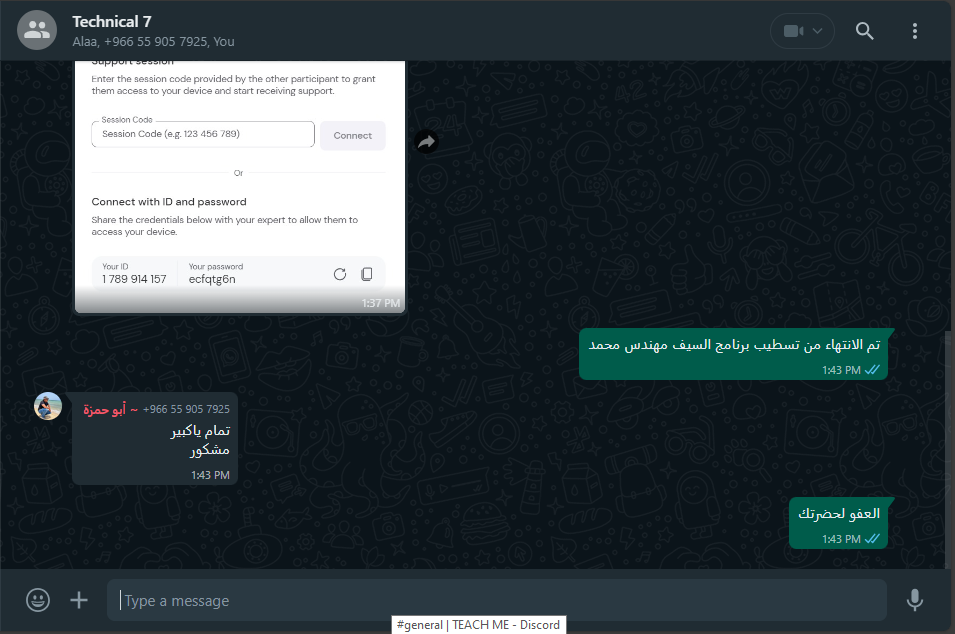Focus the Type a message field
The image size is (955, 634).
coord(496,600)
